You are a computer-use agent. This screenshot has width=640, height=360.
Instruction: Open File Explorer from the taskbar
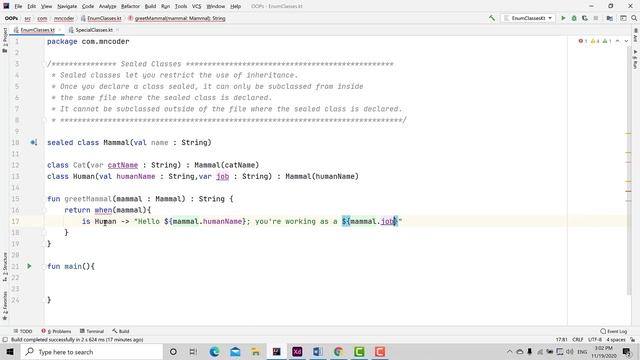tap(256, 352)
